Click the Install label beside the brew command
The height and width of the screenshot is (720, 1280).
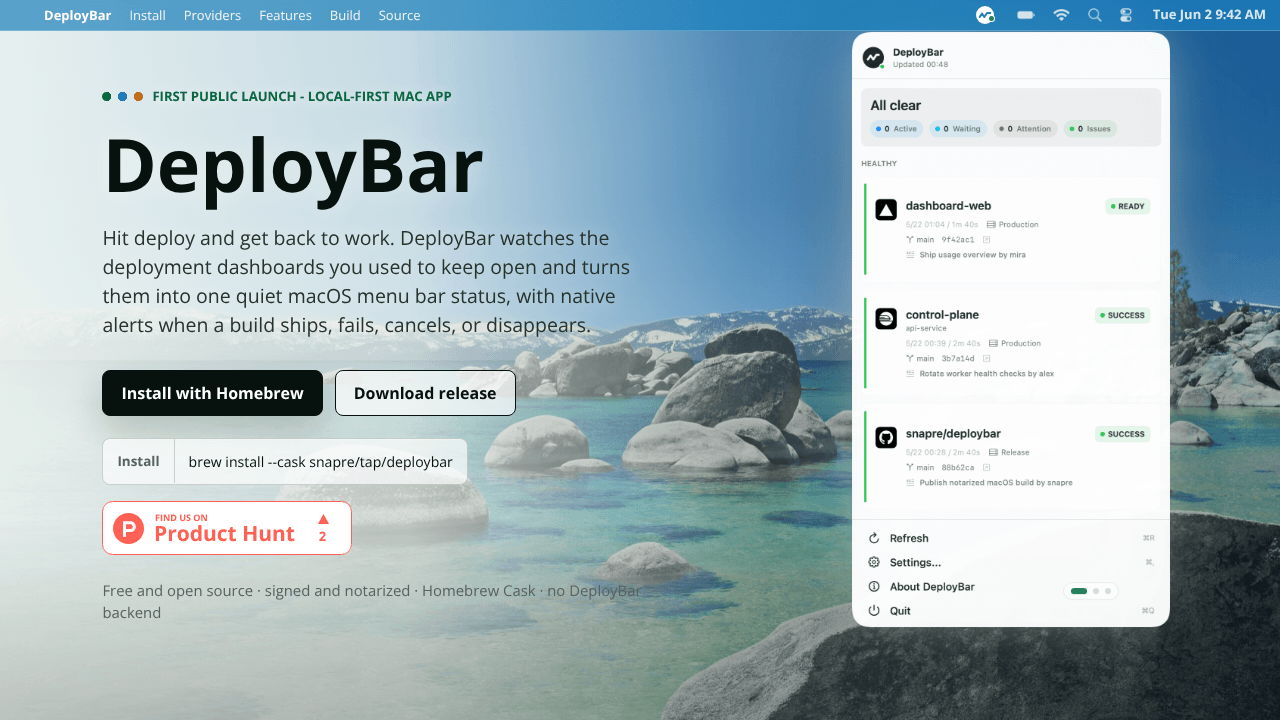[x=138, y=461]
